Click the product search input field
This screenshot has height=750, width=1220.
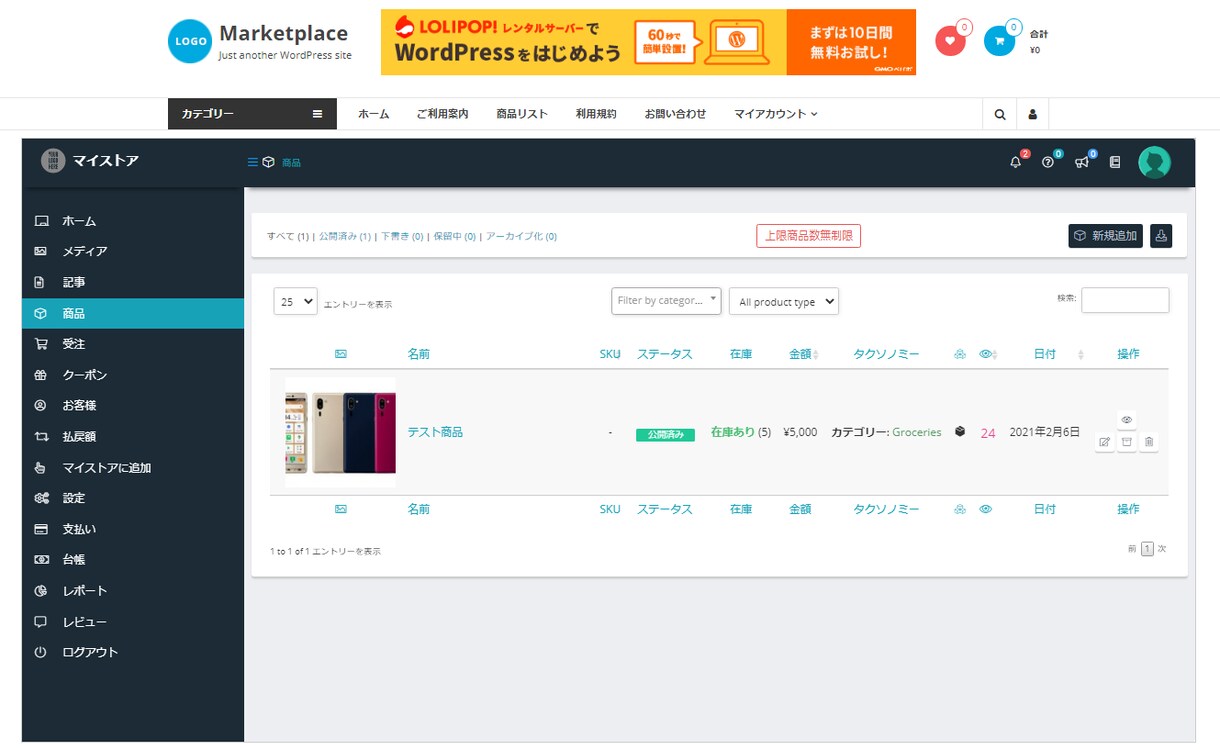tap(1125, 300)
